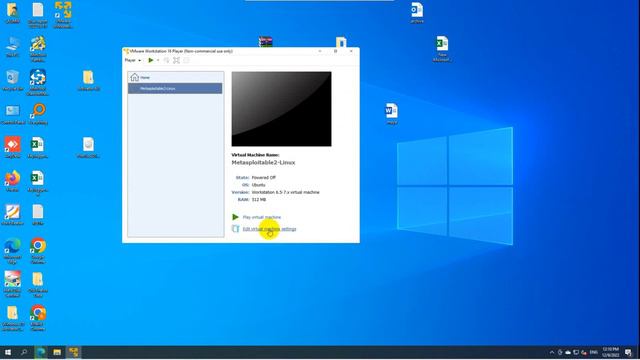Open Microsoft Edge from the taskbar
The width and height of the screenshot is (640, 360).
pos(40,352)
